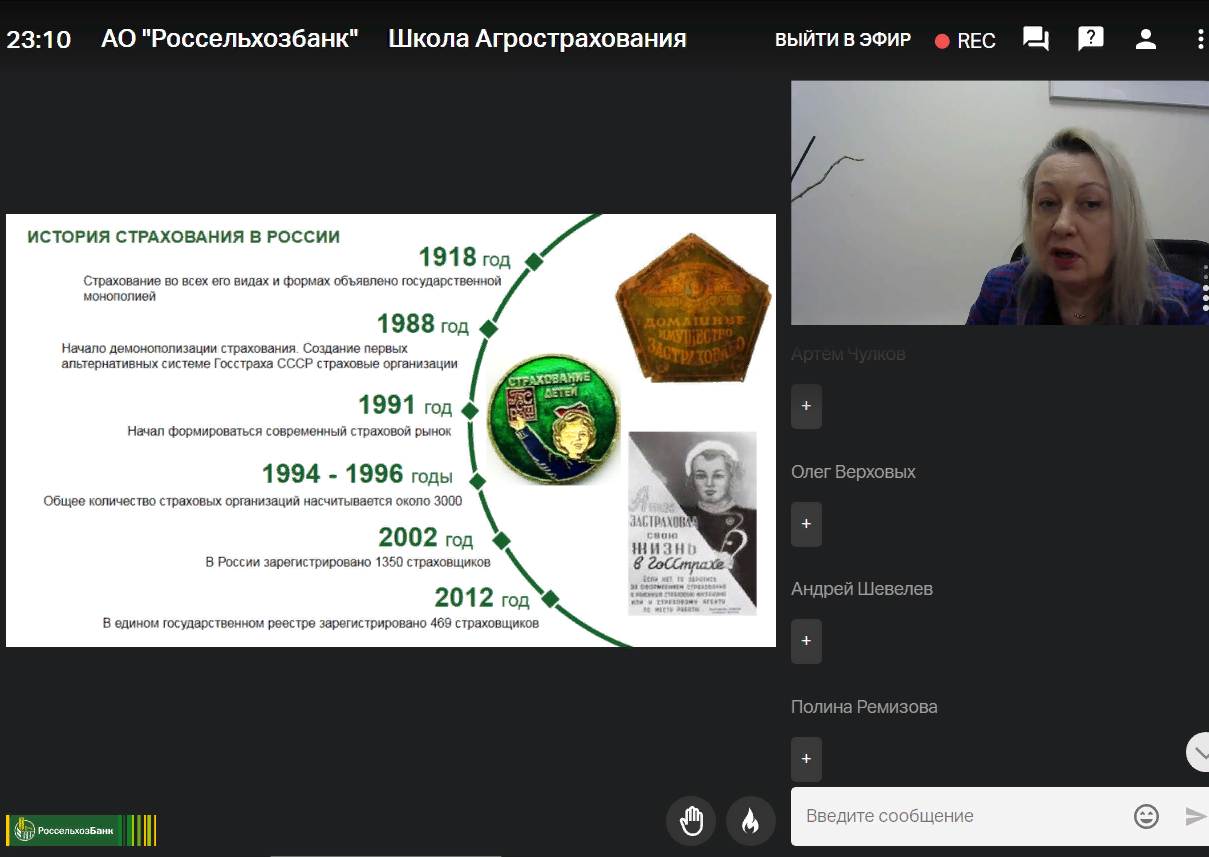This screenshot has width=1209, height=857.
Task: Click the presentation slide История страхования в России
Action: point(391,430)
